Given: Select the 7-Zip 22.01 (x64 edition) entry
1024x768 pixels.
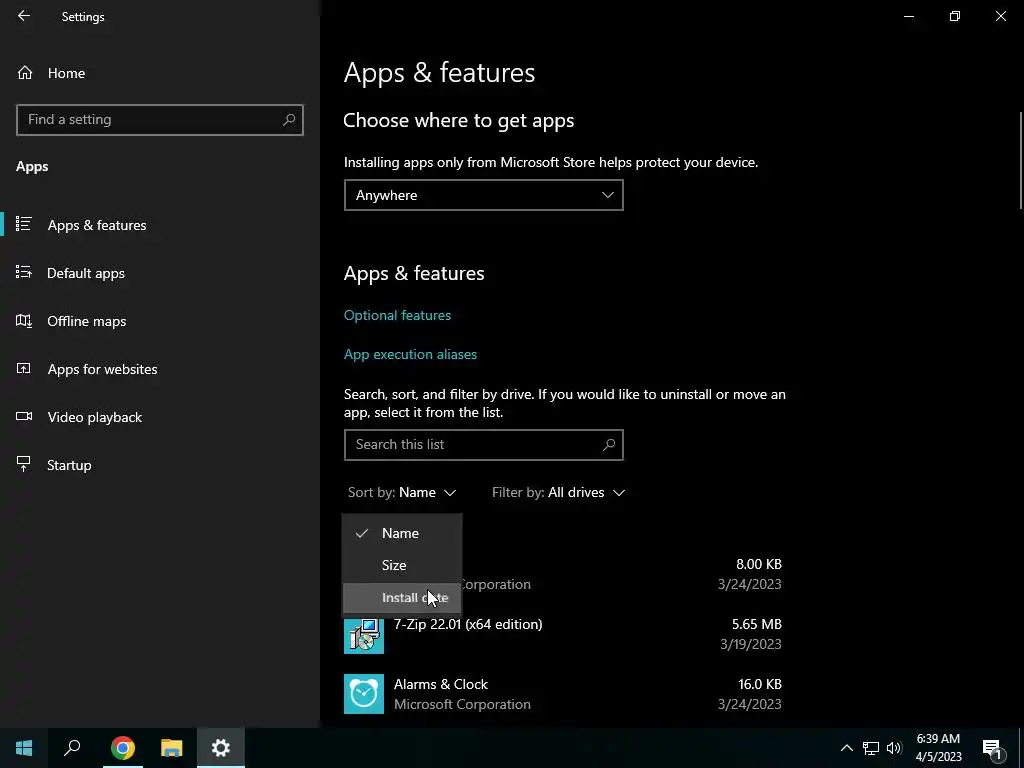Looking at the screenshot, I should (x=563, y=634).
